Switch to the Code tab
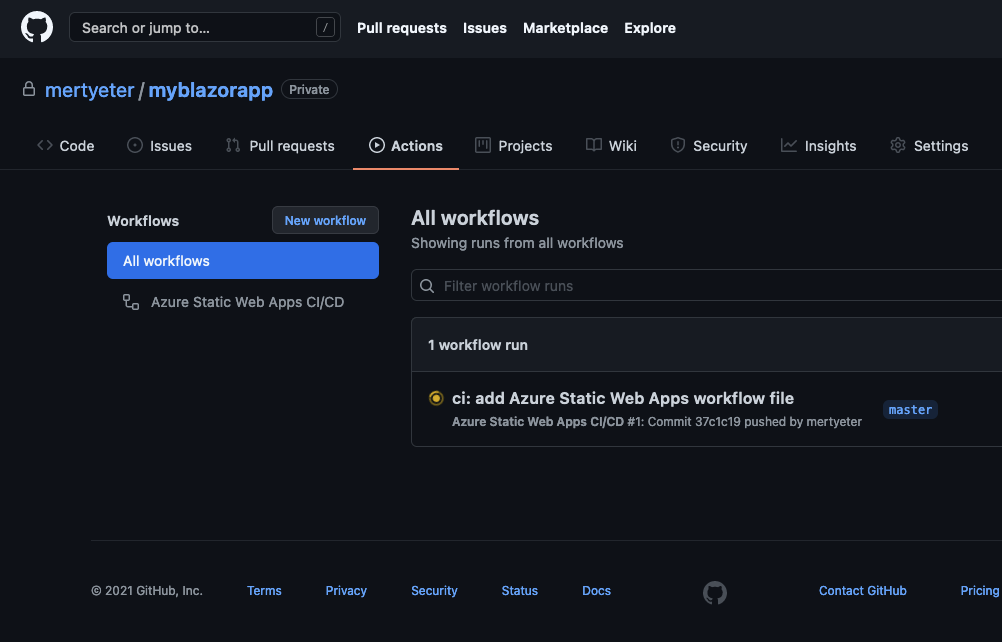 click(65, 146)
